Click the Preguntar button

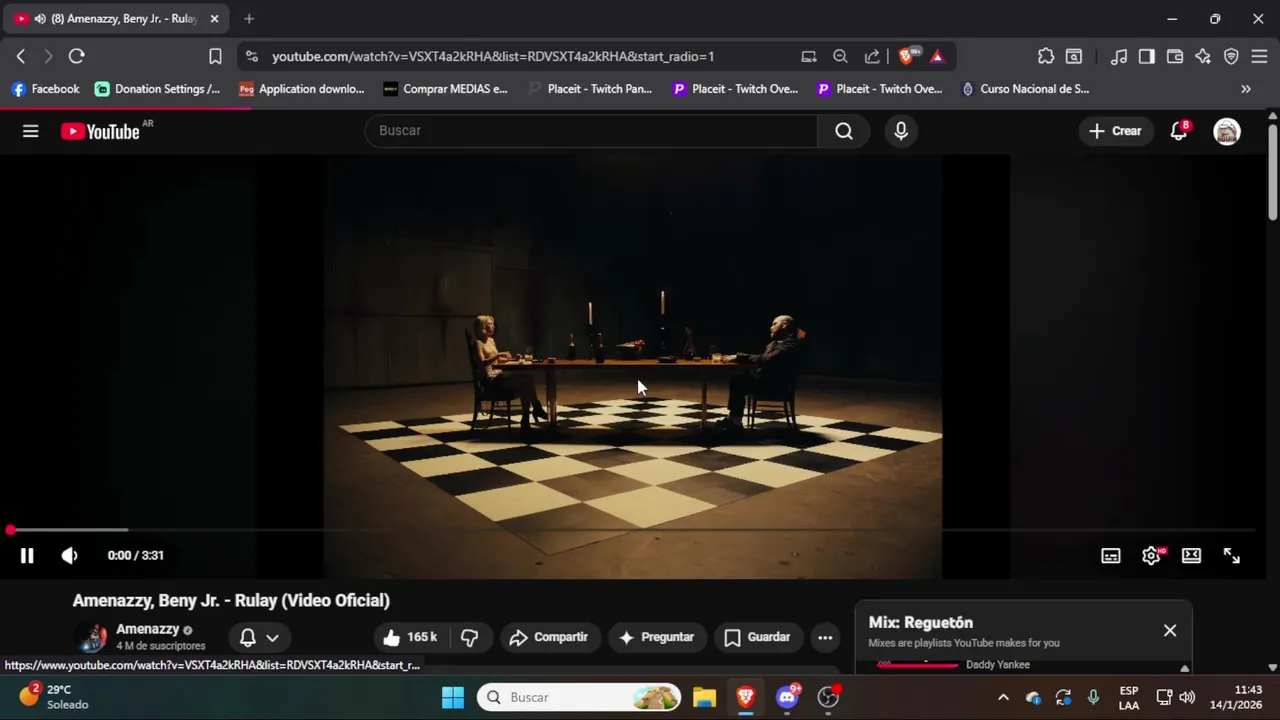656,637
